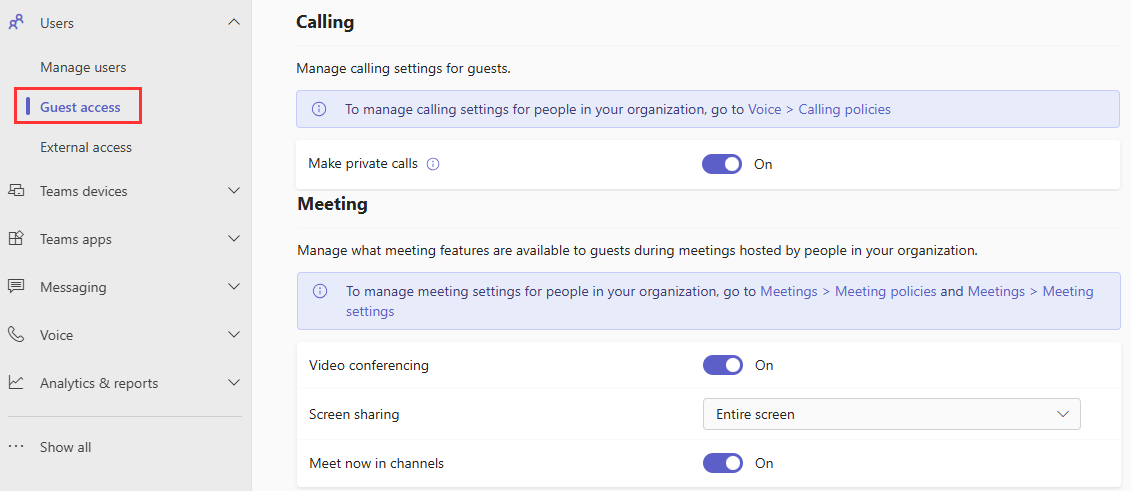The height and width of the screenshot is (491, 1131).
Task: Select Guest access in sidebar
Action: pyautogui.click(x=80, y=107)
